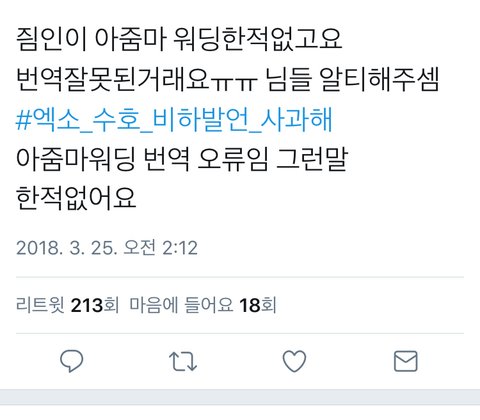Click gray divider bar below action icons
The image size is (480, 420).
240,397
